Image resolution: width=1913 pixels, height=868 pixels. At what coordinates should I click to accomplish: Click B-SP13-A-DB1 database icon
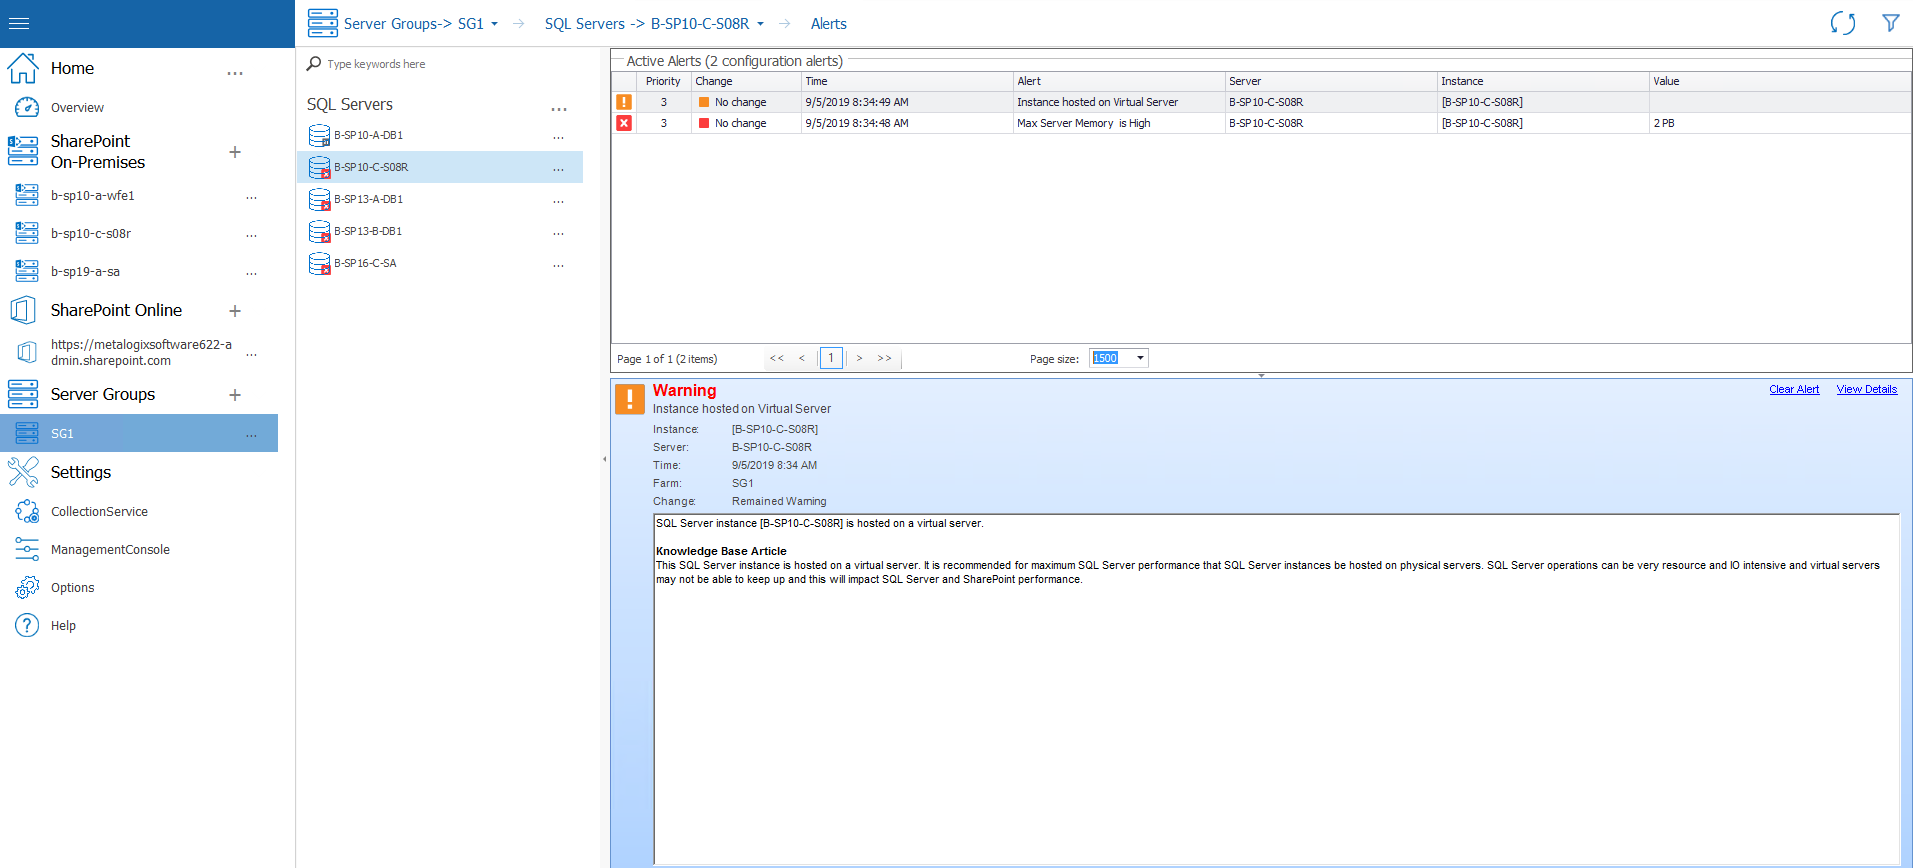[x=319, y=199]
